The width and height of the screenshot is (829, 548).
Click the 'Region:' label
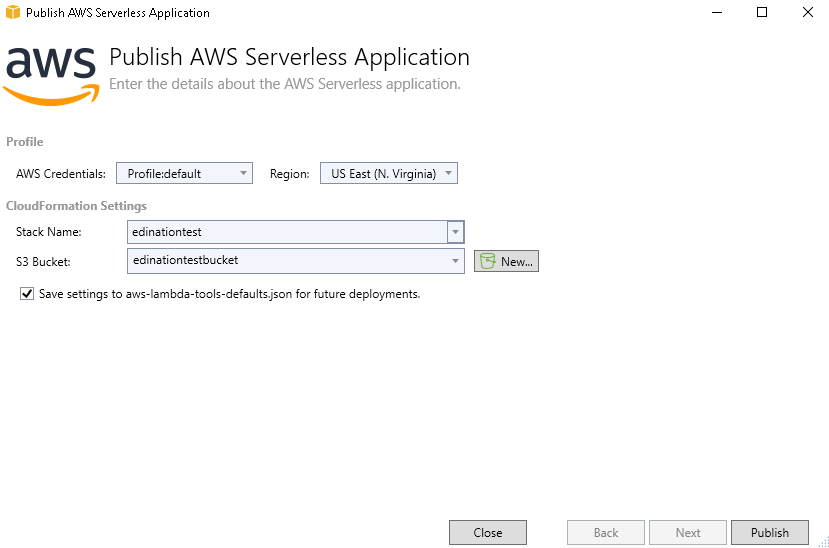[x=289, y=174]
